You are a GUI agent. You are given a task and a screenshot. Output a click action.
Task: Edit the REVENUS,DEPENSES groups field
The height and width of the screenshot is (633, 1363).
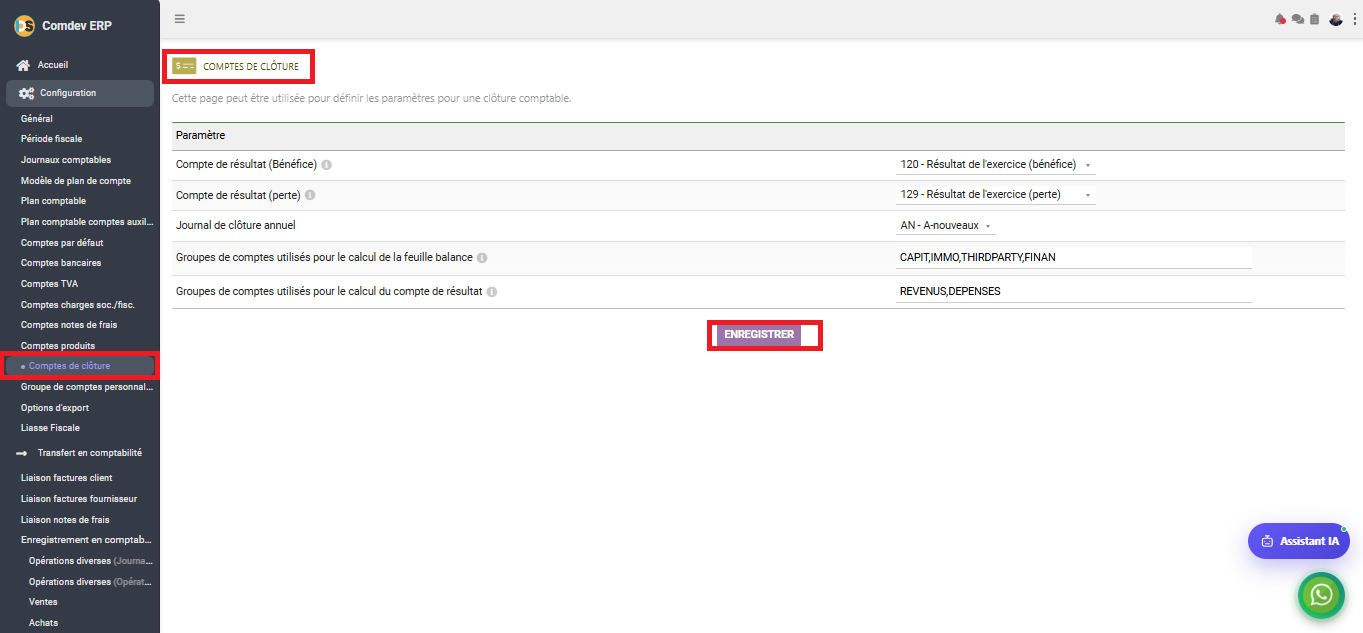click(1074, 292)
